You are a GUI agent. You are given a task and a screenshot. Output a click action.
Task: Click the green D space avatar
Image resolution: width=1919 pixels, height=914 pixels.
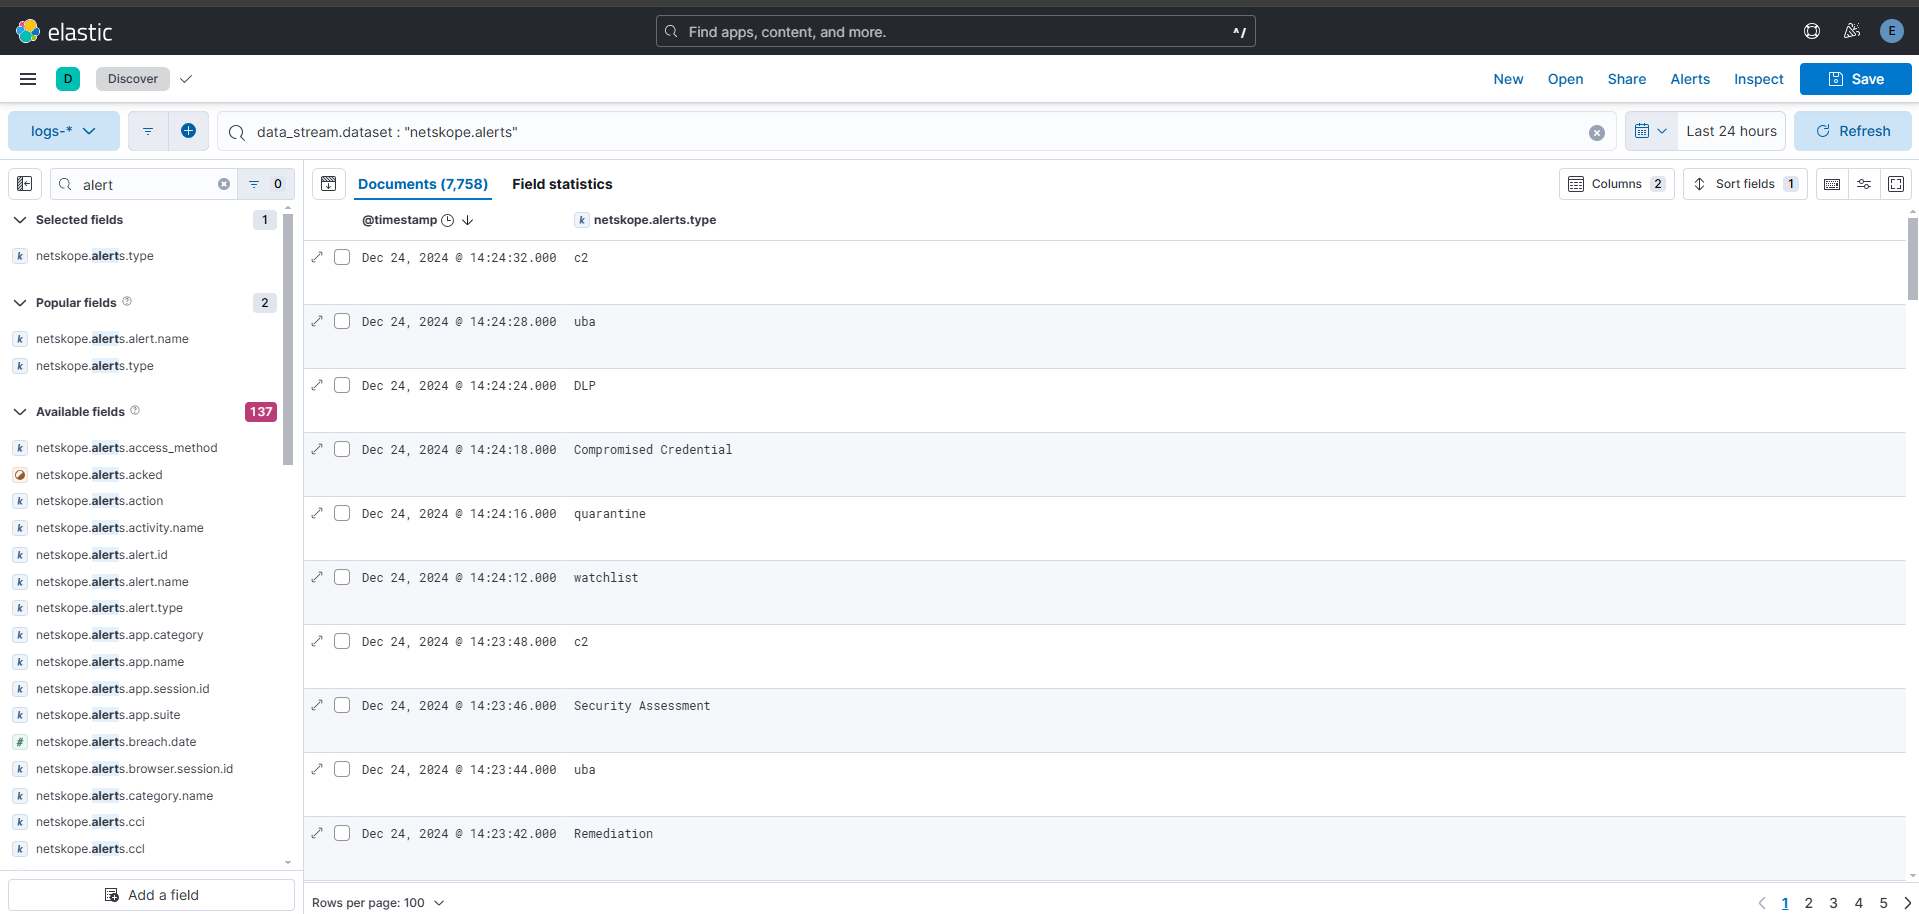point(68,79)
